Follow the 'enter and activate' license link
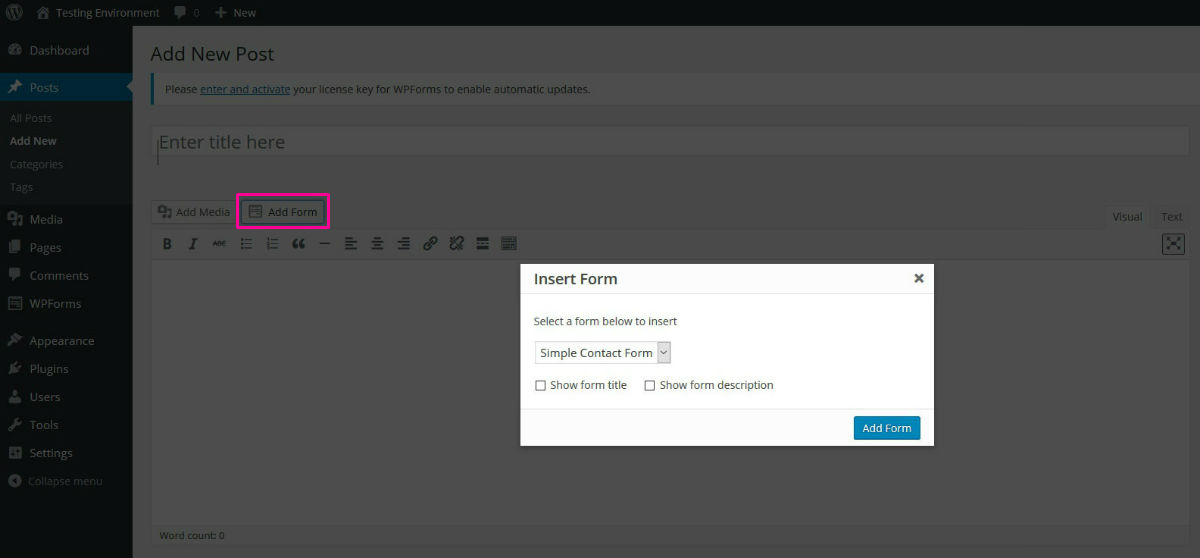The image size is (1200, 558). point(245,89)
